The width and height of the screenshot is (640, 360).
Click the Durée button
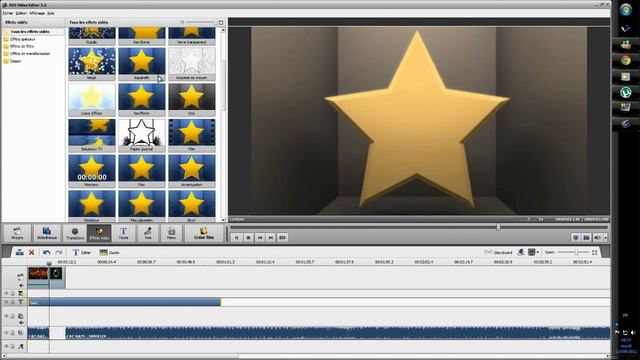[109, 253]
